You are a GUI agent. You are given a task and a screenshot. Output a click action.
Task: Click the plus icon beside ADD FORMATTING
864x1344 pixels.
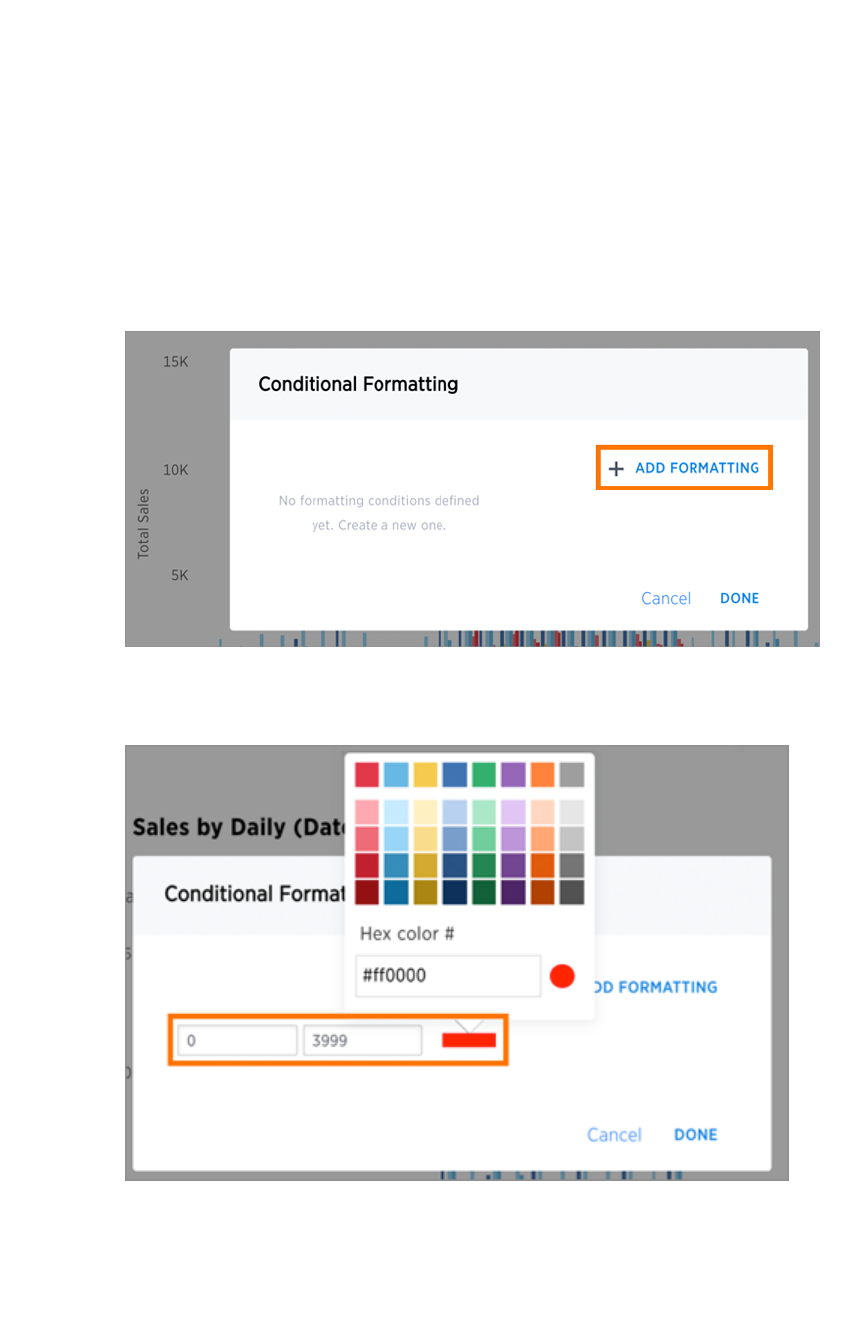coord(616,468)
